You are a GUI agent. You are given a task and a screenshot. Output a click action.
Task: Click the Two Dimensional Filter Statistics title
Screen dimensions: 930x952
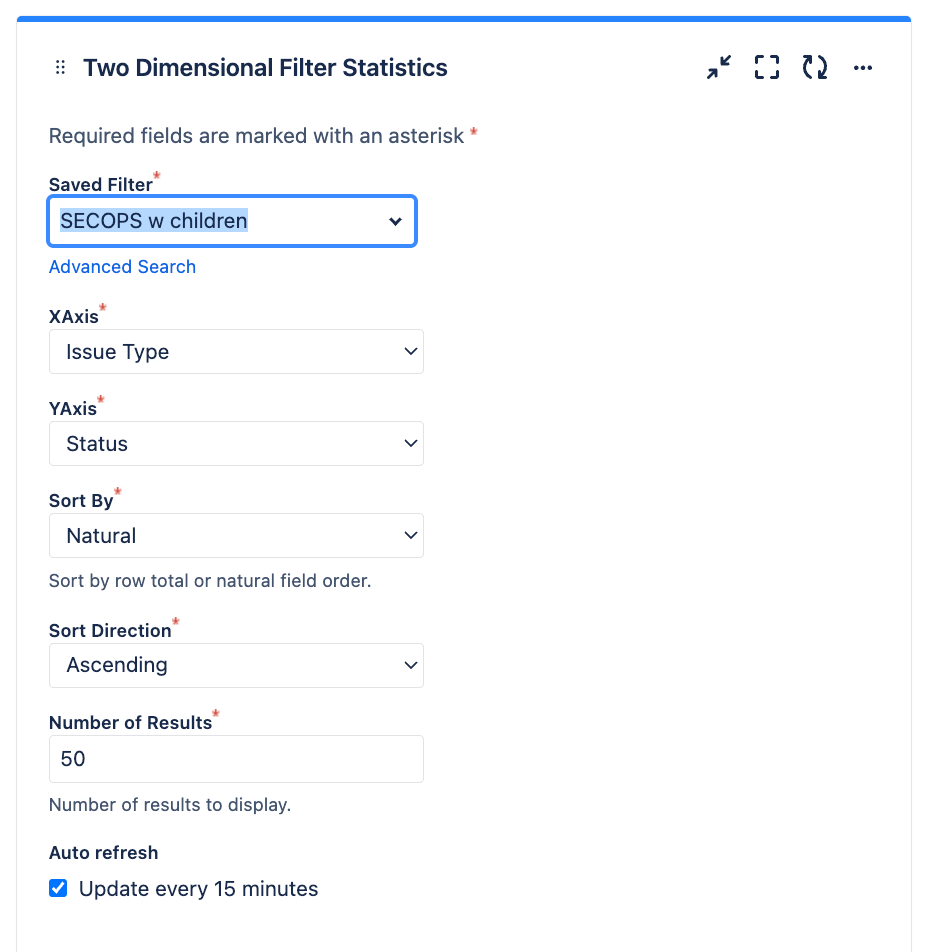(265, 67)
